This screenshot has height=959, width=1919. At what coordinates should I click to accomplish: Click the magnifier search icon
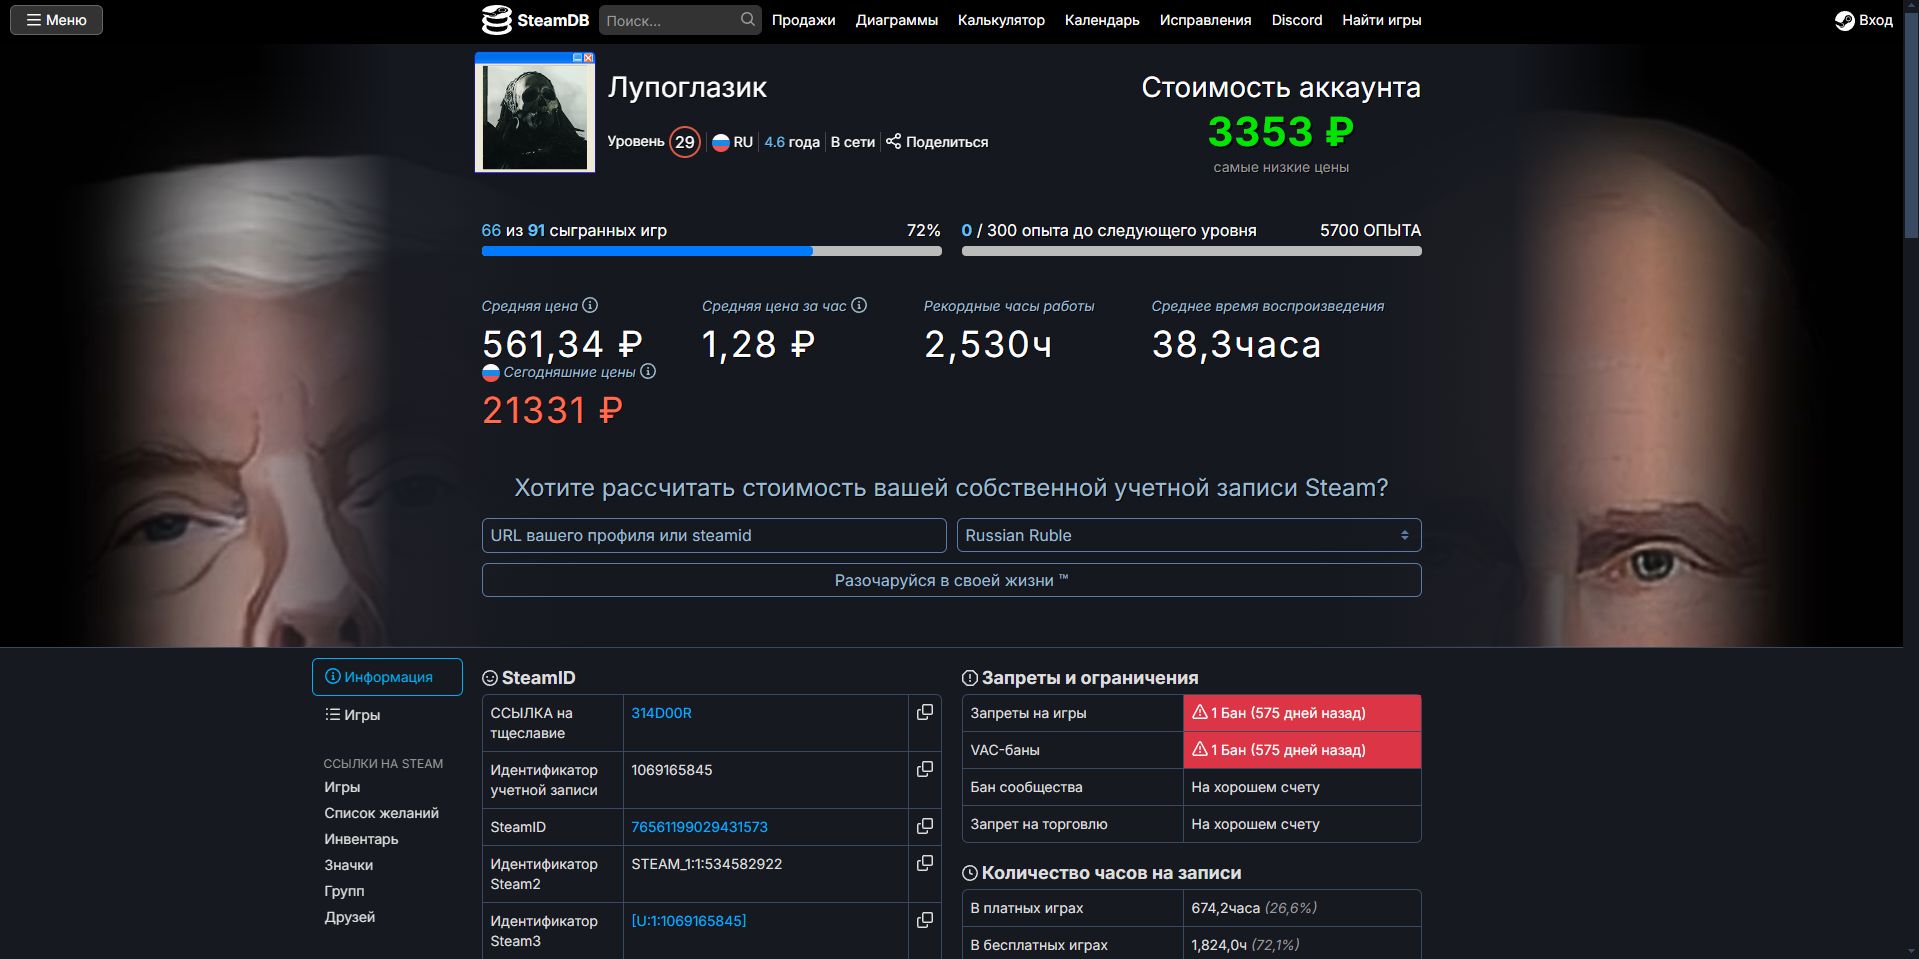pyautogui.click(x=748, y=20)
